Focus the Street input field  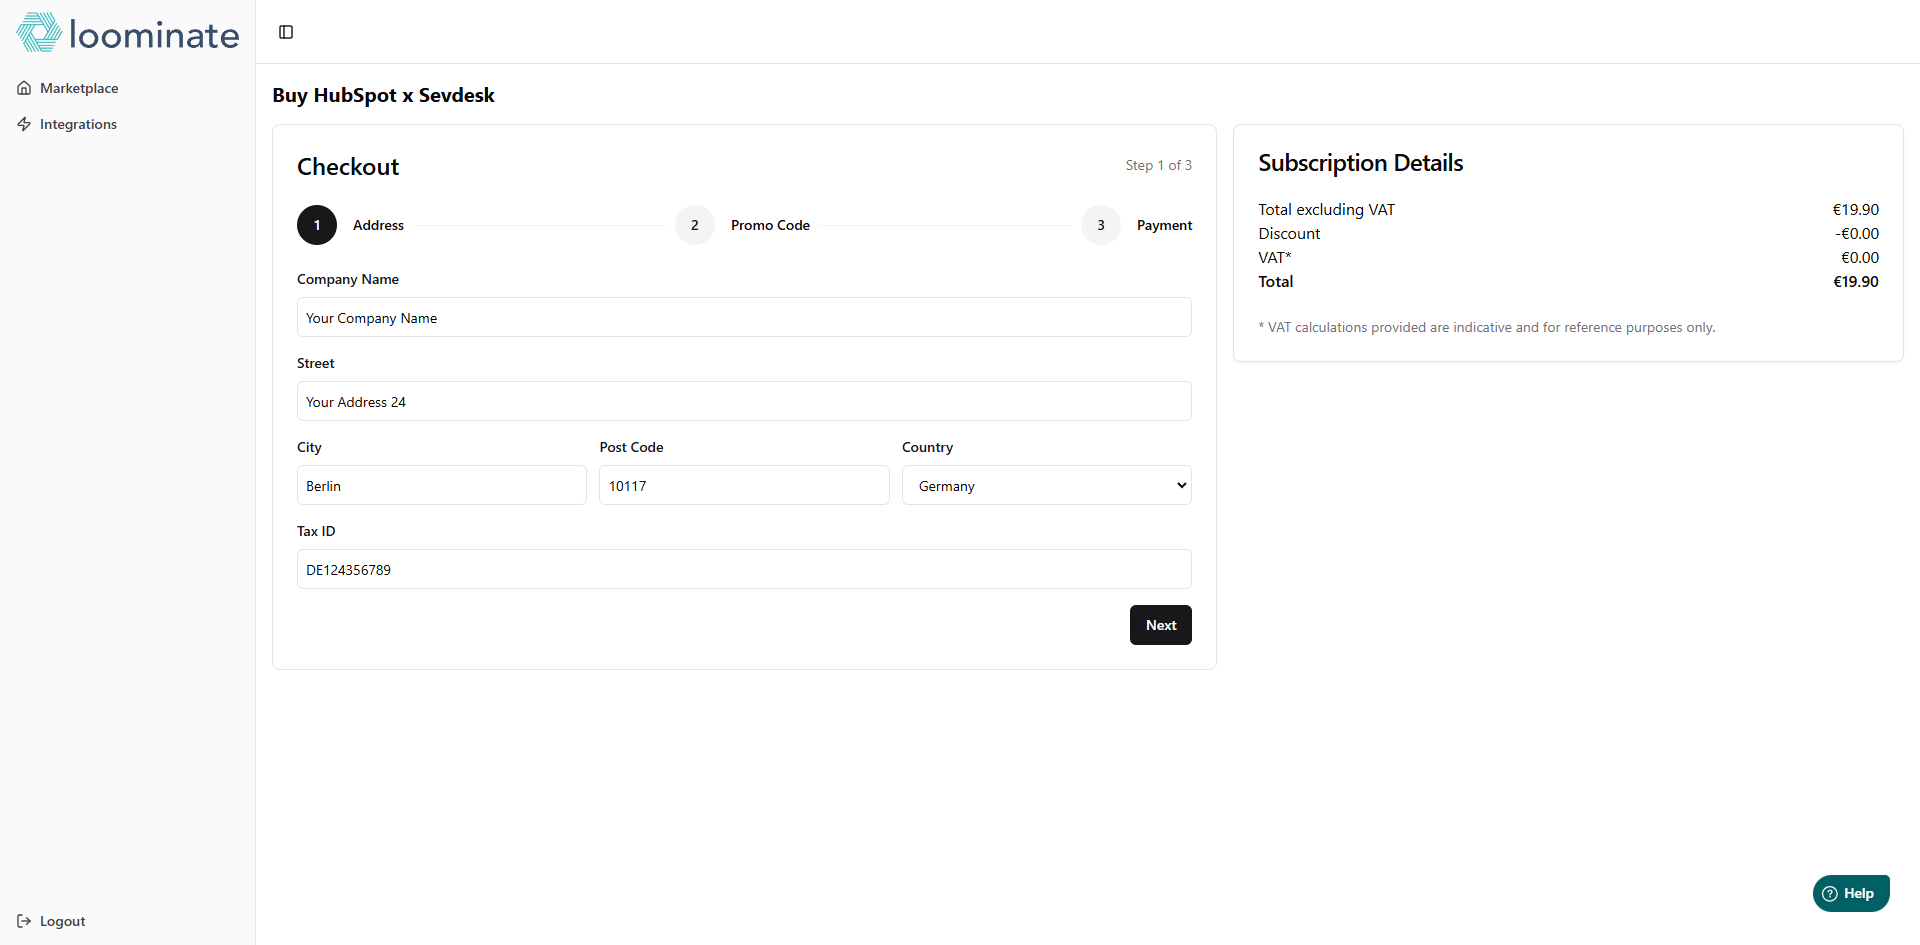(744, 401)
